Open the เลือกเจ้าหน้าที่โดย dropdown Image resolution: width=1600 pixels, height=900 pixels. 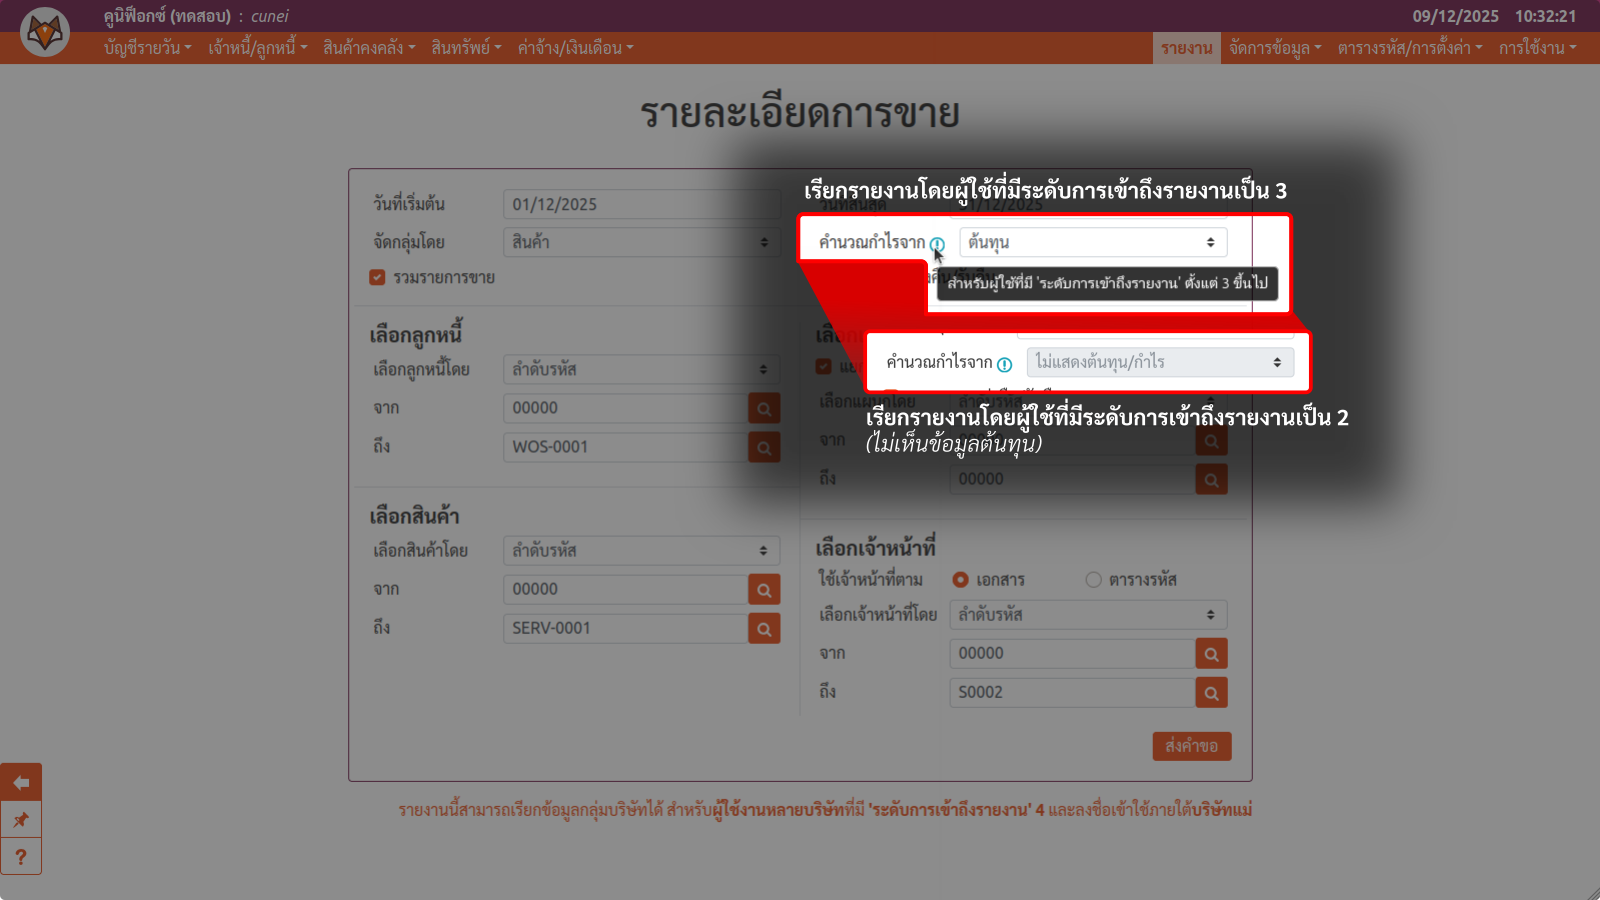click(1087, 615)
